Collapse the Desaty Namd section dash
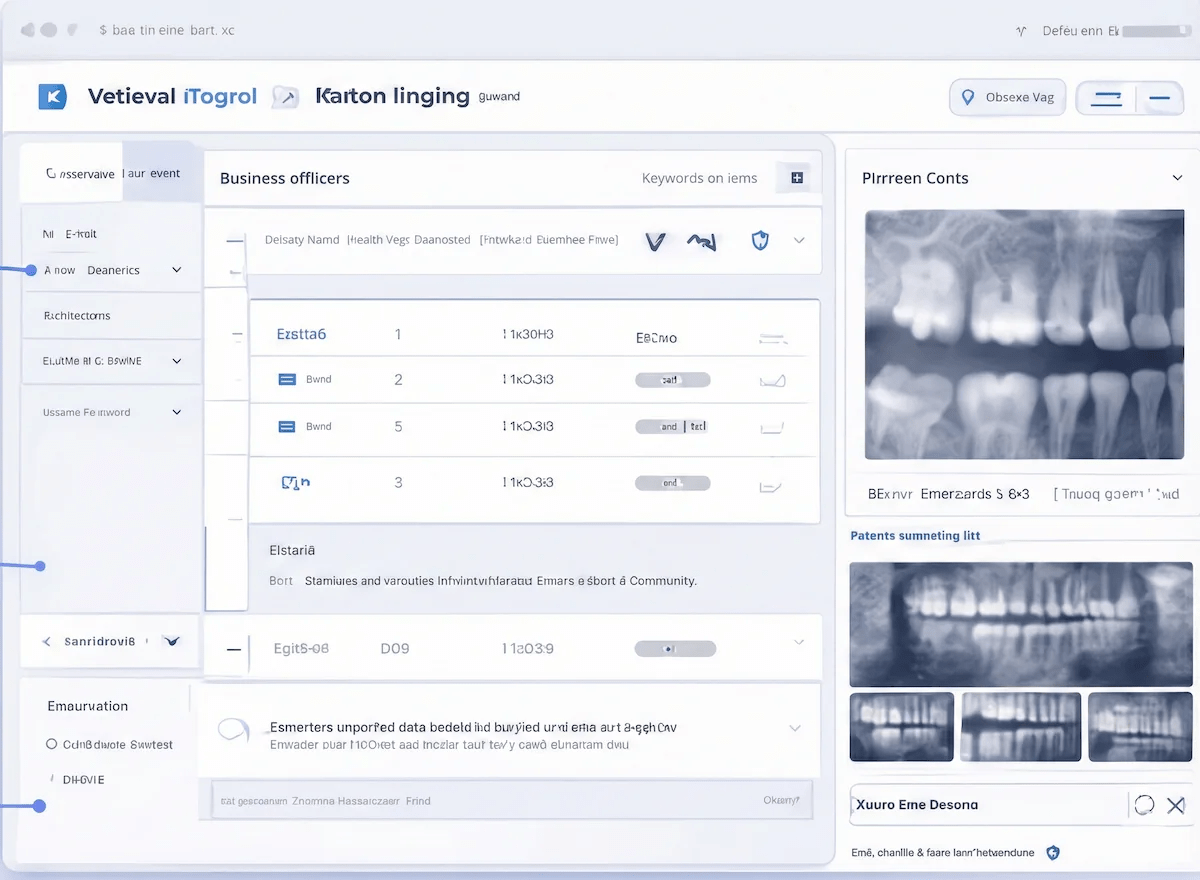Viewport: 1200px width, 880px height. [235, 241]
